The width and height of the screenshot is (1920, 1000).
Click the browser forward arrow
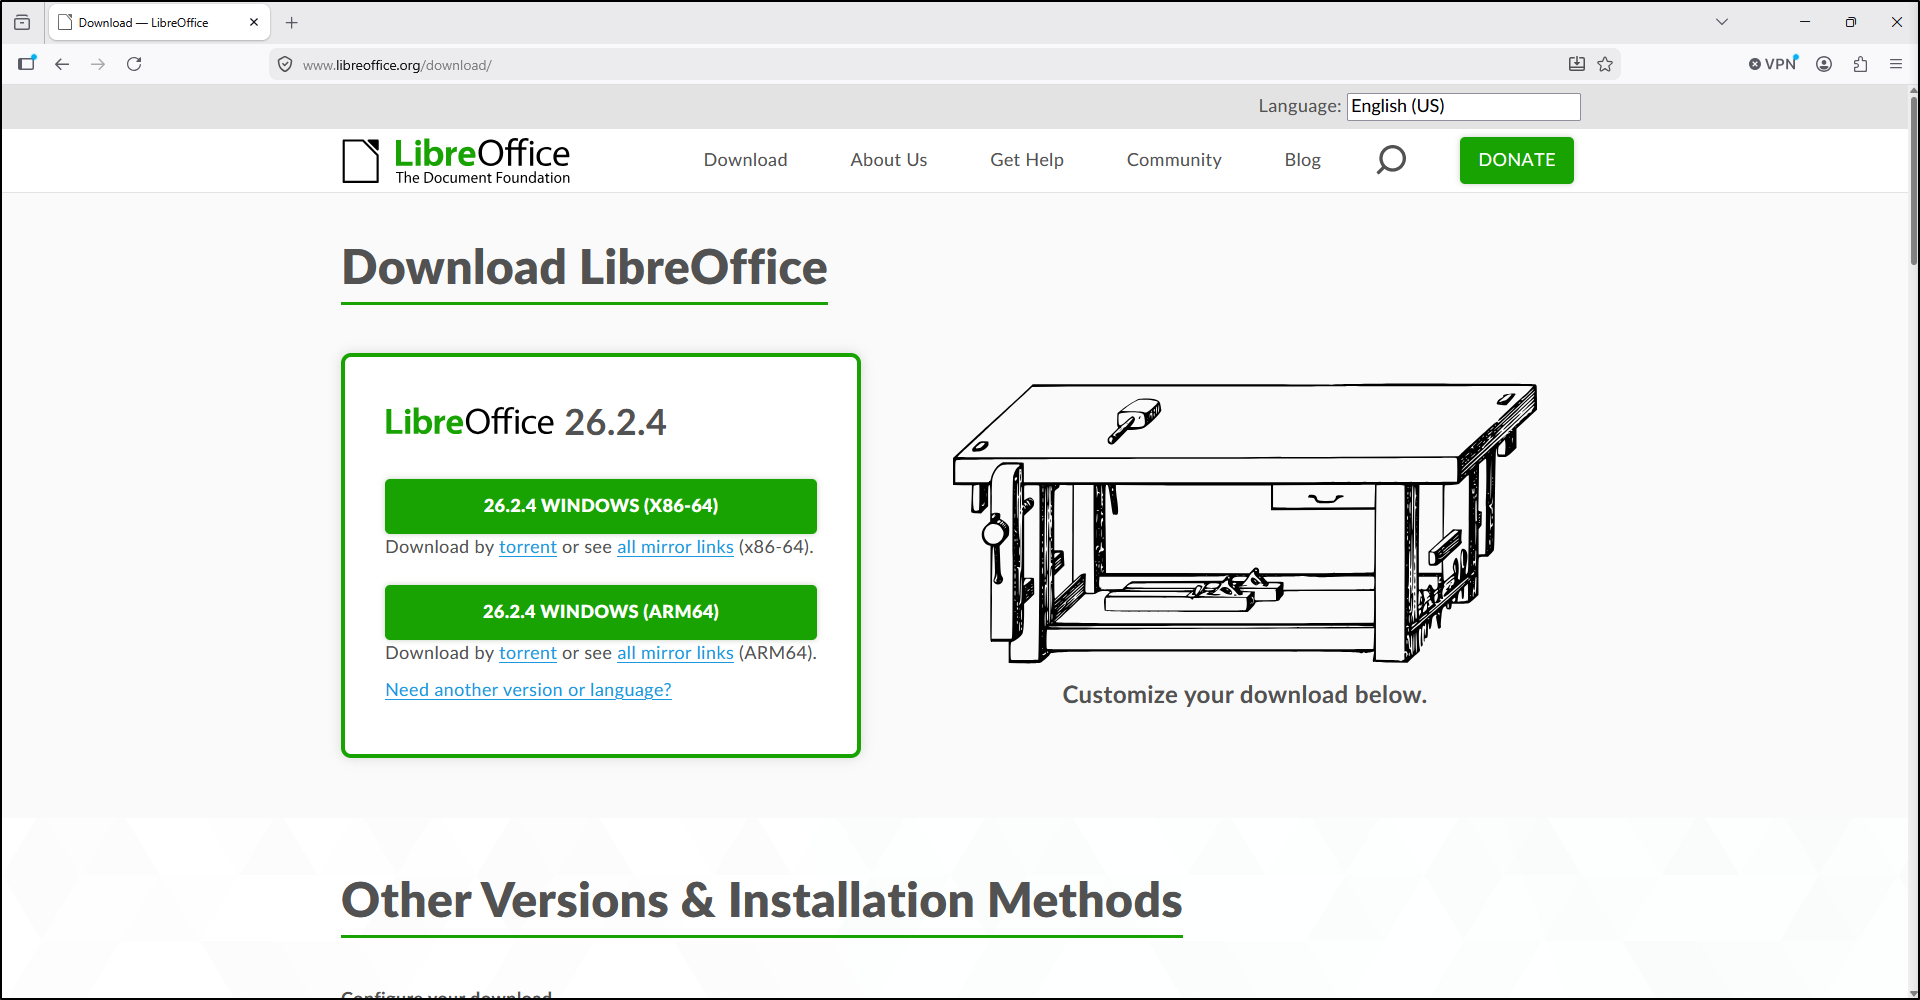pos(98,64)
